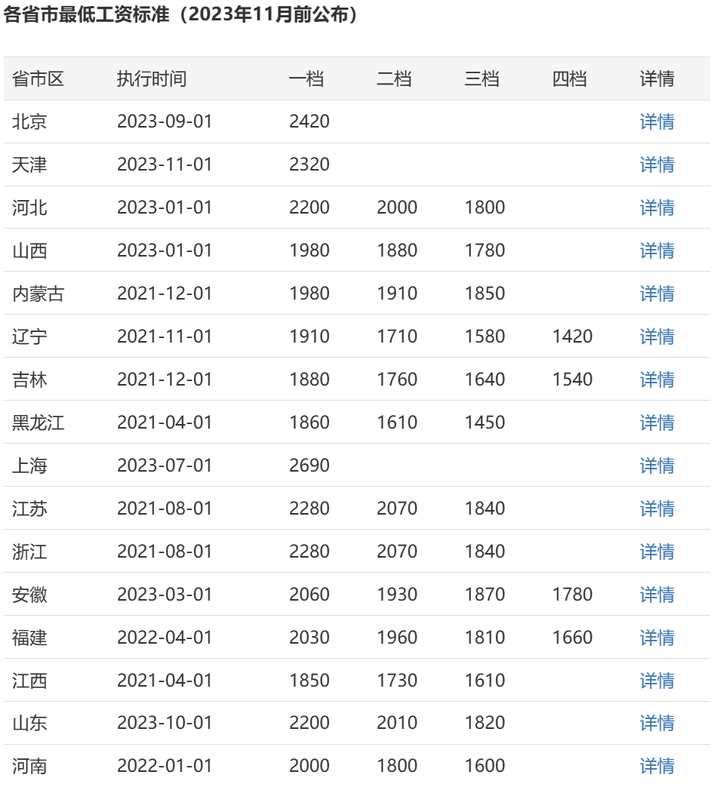Click the value 1760 in 吉林 row
This screenshot has width=720, height=787.
(x=397, y=379)
